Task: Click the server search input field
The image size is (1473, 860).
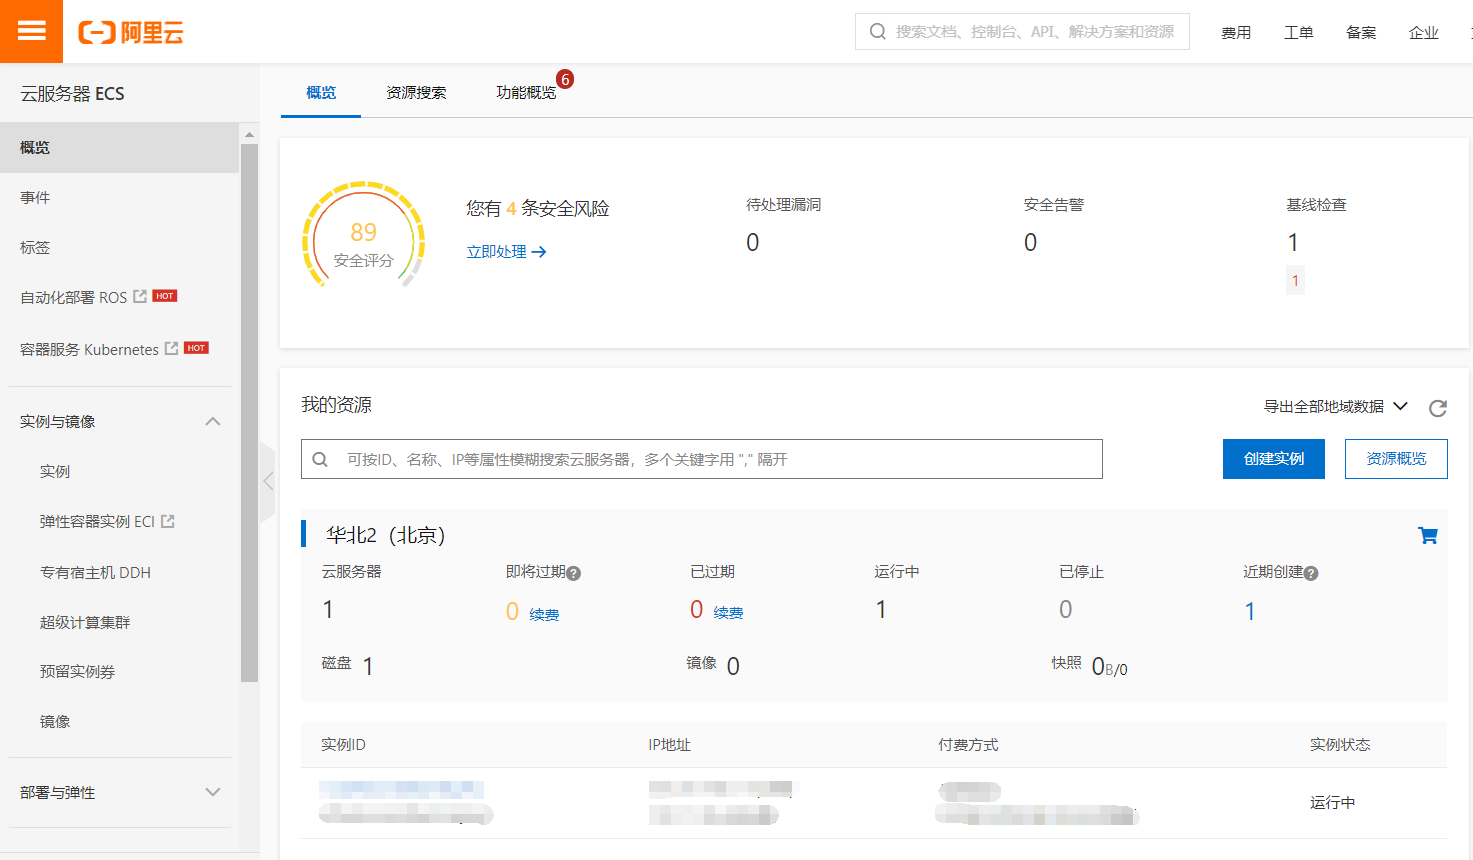Action: 702,459
